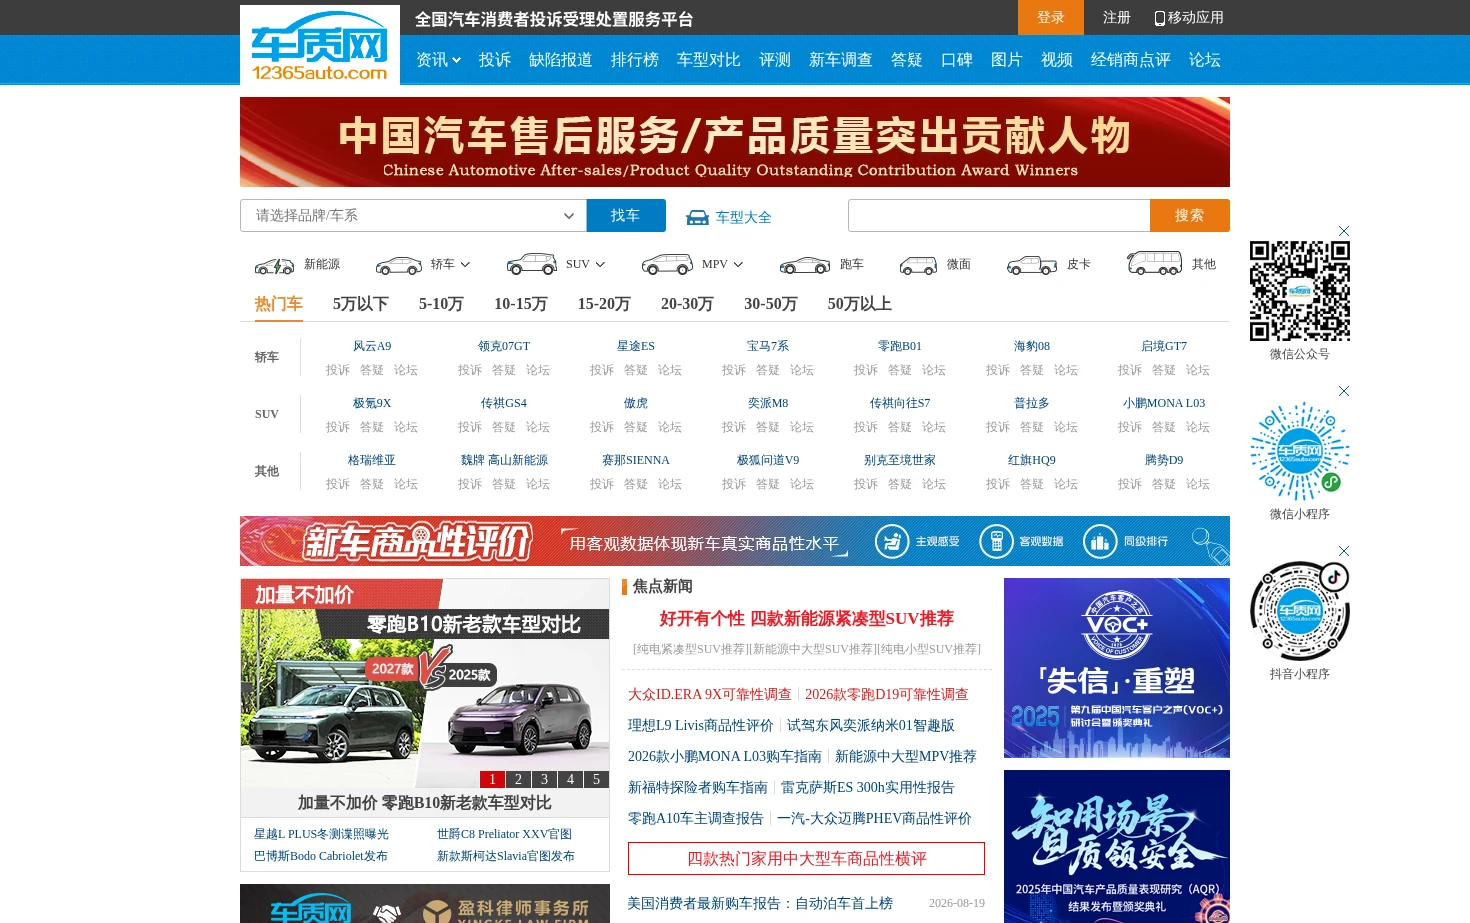1470x923 pixels.
Task: Close the 抖音小程序 QR panel
Action: point(1344,551)
